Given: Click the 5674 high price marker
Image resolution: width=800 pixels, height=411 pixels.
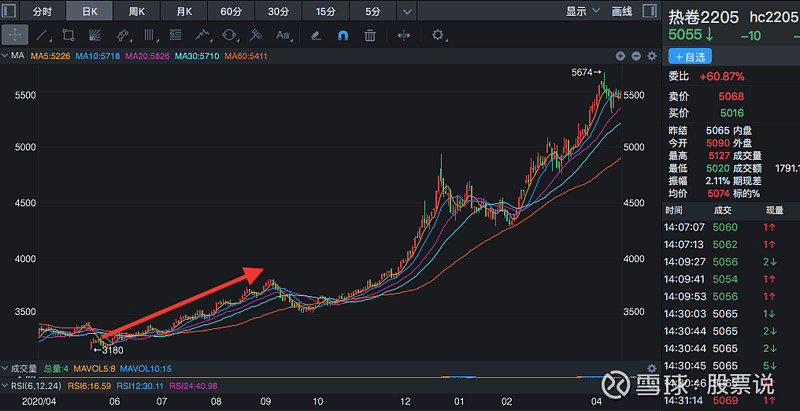Looking at the screenshot, I should click(587, 73).
